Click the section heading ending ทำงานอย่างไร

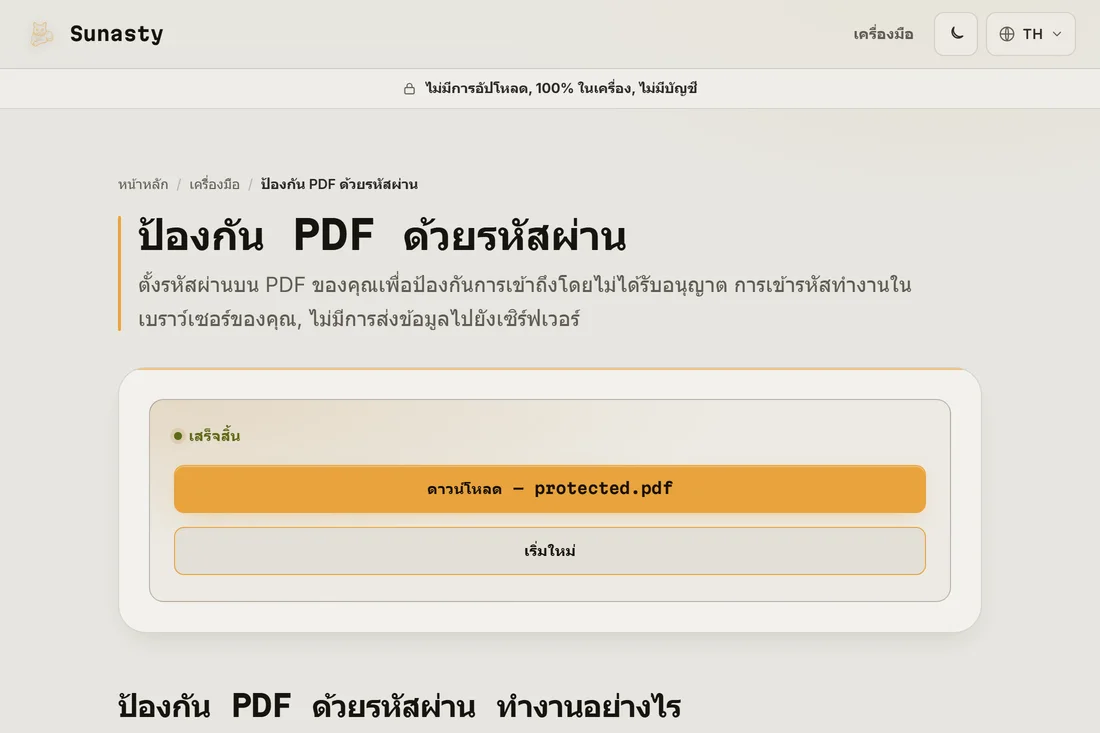pos(399,706)
